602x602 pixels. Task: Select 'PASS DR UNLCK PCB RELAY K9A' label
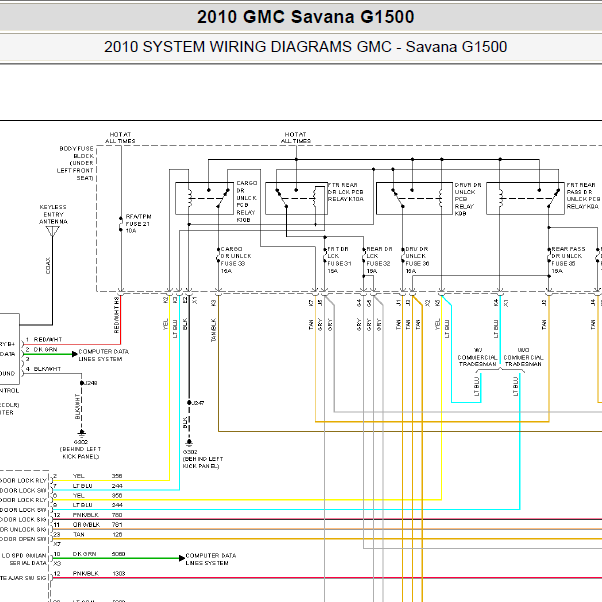583,196
